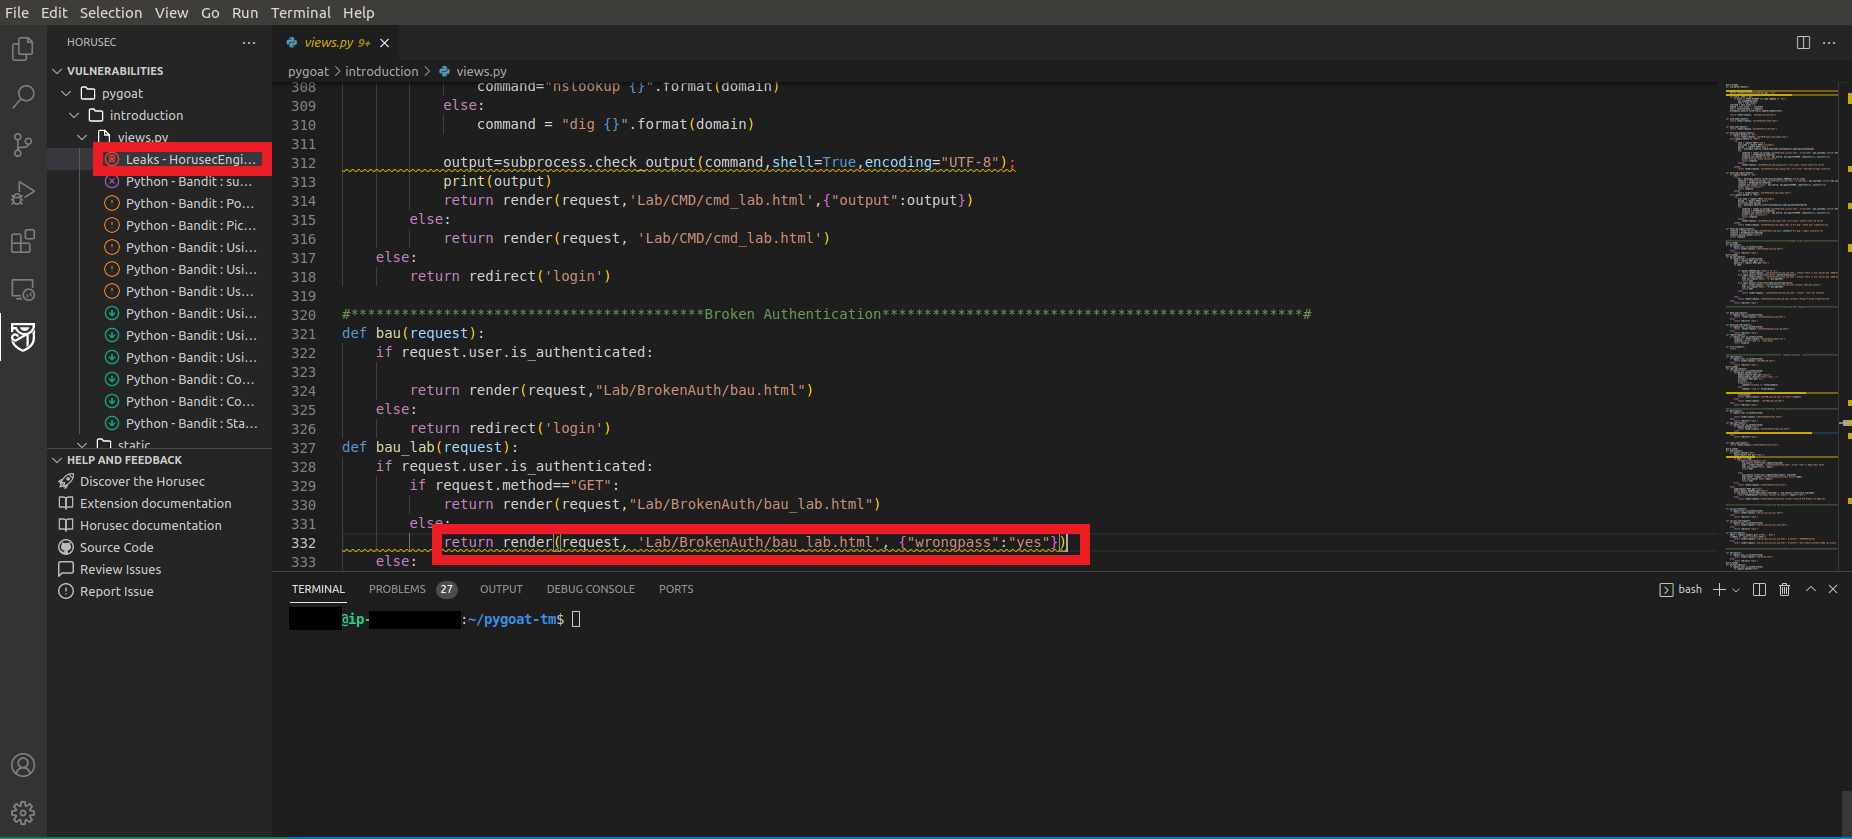Click pygoat in the breadcrumb

308,71
